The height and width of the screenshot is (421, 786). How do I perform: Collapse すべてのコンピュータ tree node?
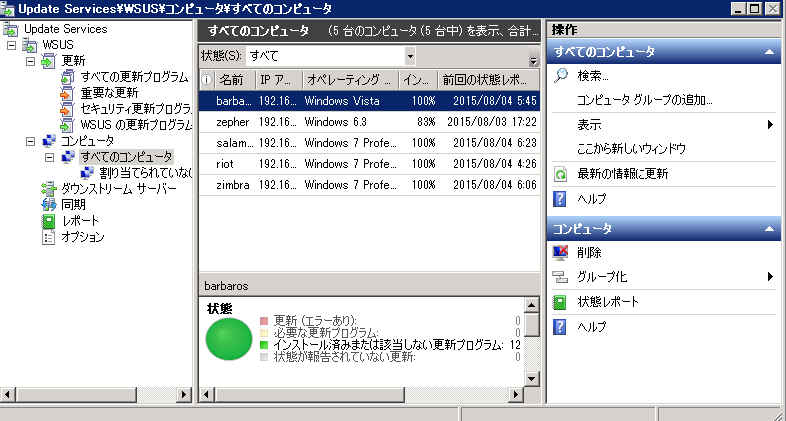(x=49, y=157)
